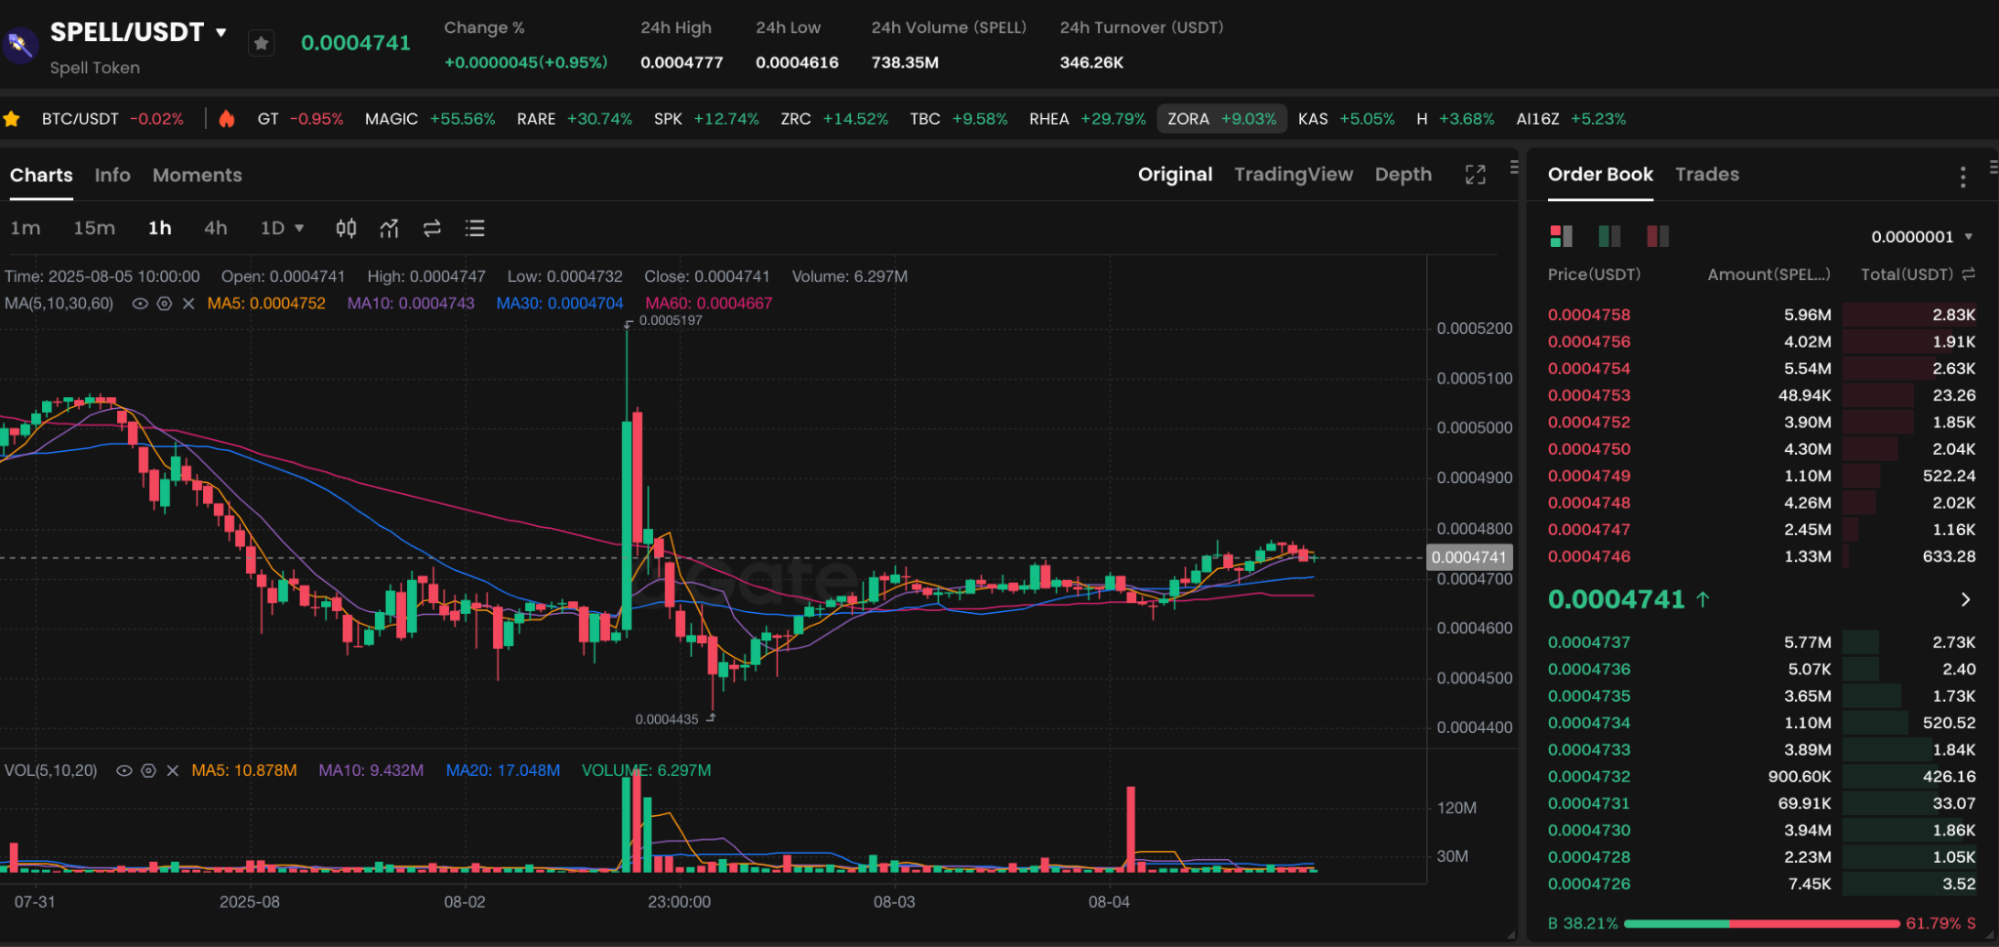Screen dimensions: 1999x947
Task: Switch to the Info tab
Action: (112, 175)
